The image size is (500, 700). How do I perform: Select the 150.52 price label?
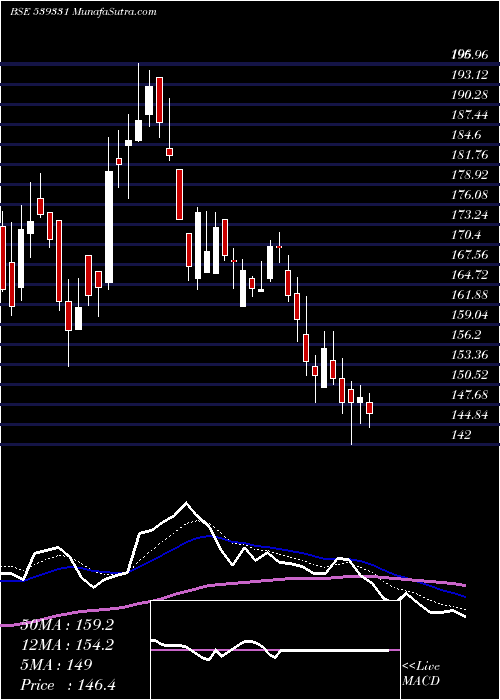tap(469, 375)
